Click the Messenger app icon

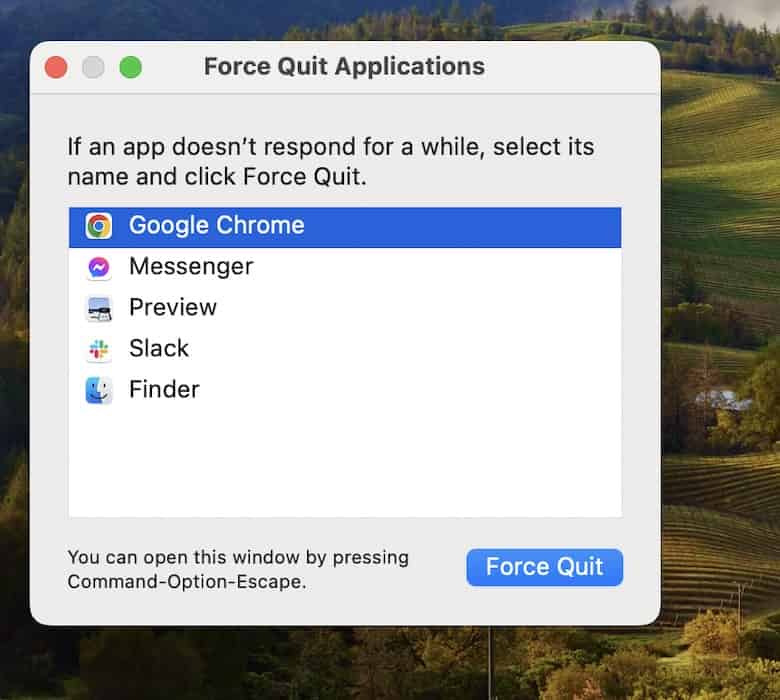coord(98,267)
